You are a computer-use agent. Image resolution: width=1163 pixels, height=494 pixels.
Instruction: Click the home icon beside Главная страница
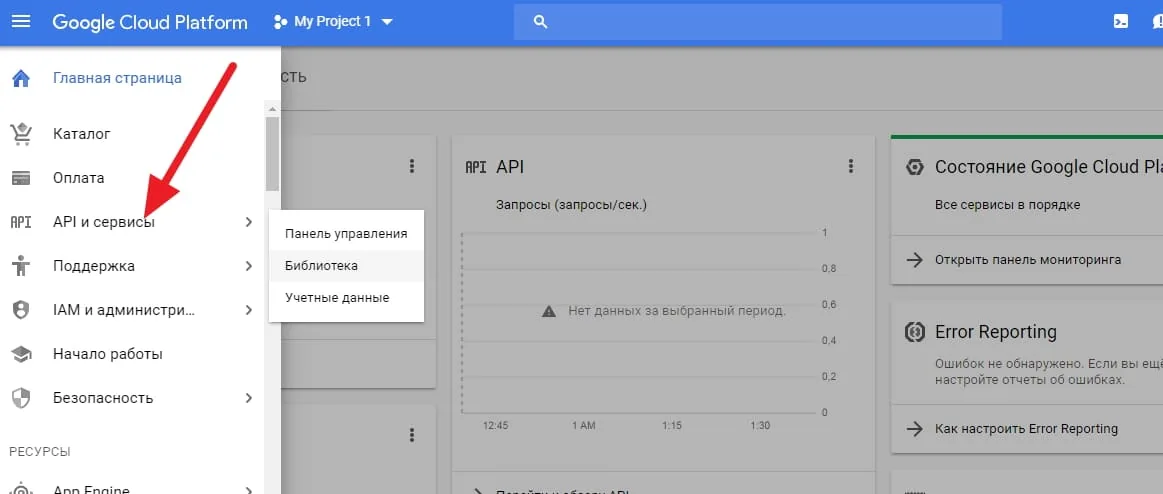tap(21, 78)
